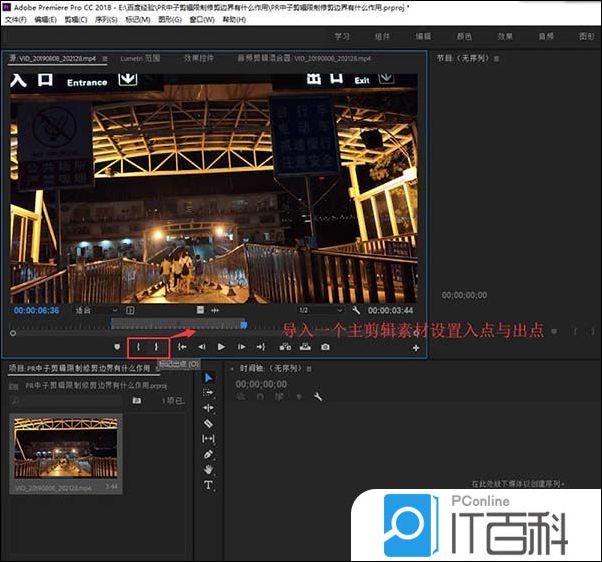Step back one frame in source monitor
The image size is (602, 562).
click(202, 347)
